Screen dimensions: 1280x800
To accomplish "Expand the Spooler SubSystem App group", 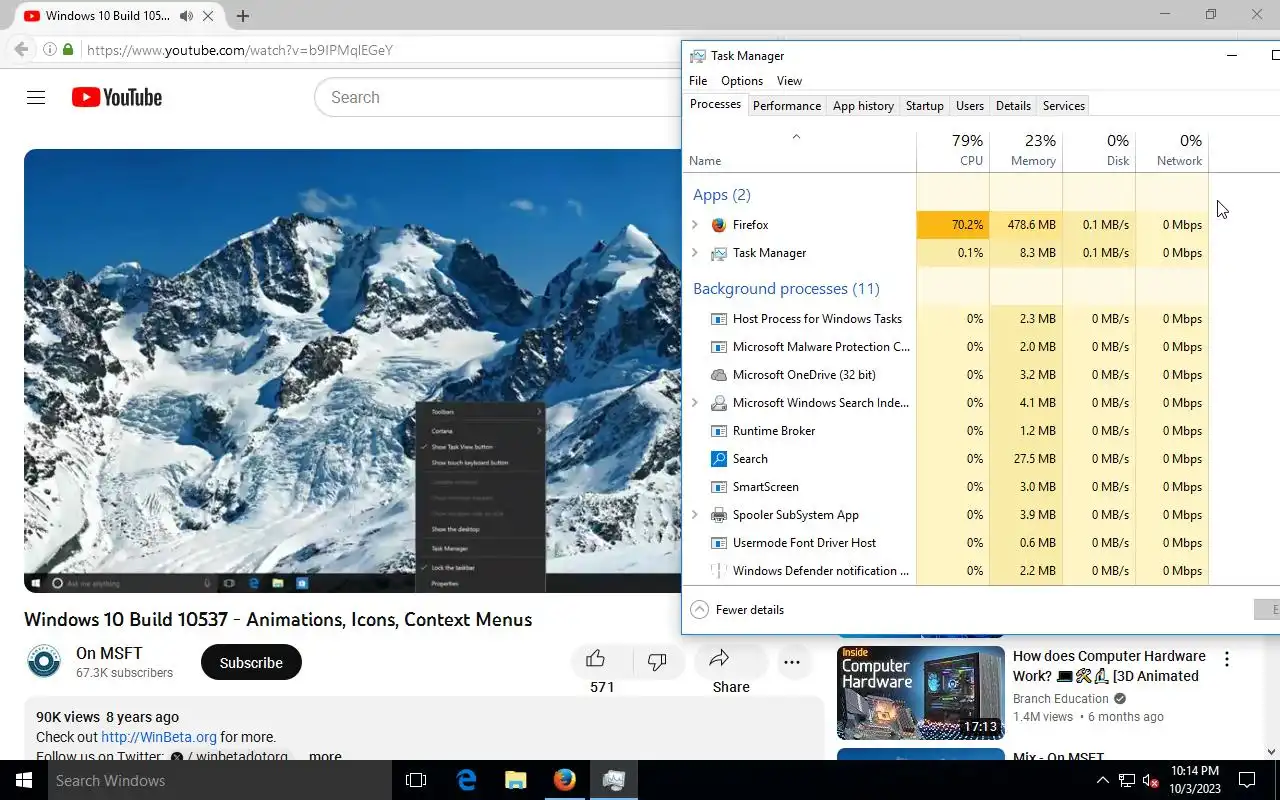I will (x=695, y=515).
